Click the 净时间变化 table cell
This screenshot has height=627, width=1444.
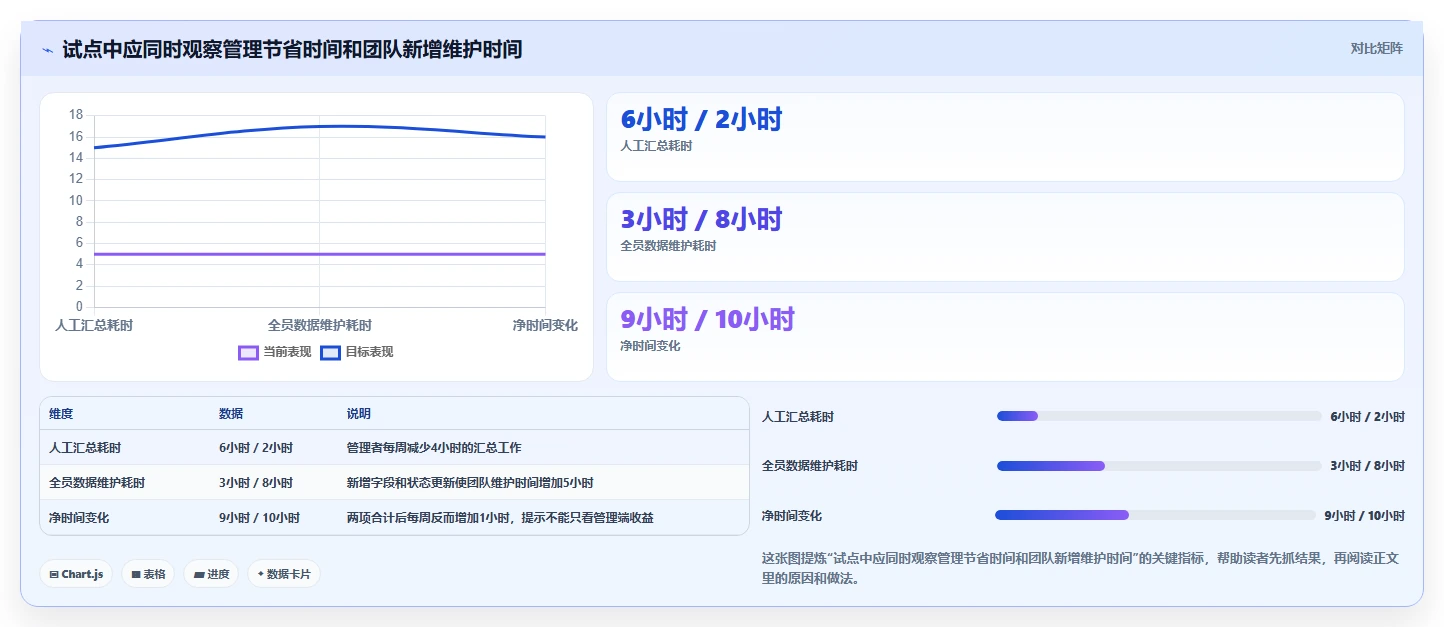(79, 518)
